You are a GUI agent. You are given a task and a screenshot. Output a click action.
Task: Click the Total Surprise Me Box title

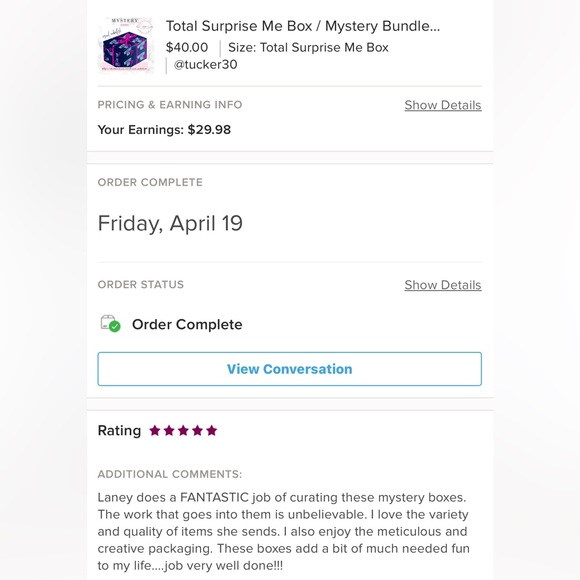[x=303, y=26]
